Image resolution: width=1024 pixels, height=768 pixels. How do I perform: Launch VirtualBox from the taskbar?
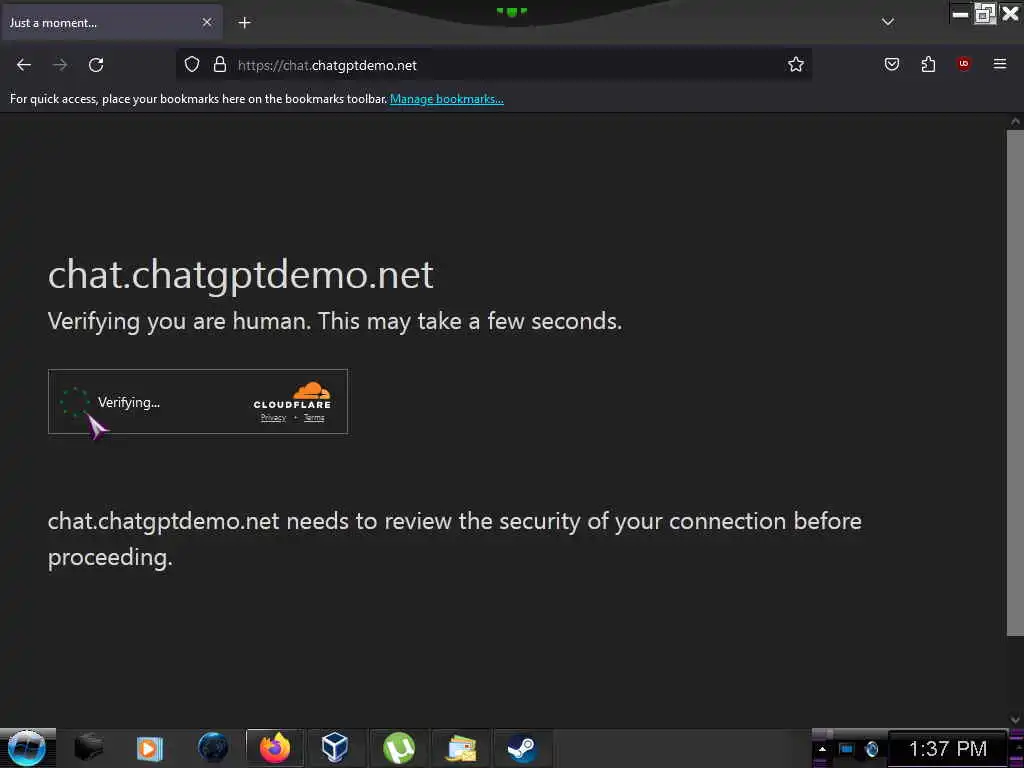click(335, 748)
